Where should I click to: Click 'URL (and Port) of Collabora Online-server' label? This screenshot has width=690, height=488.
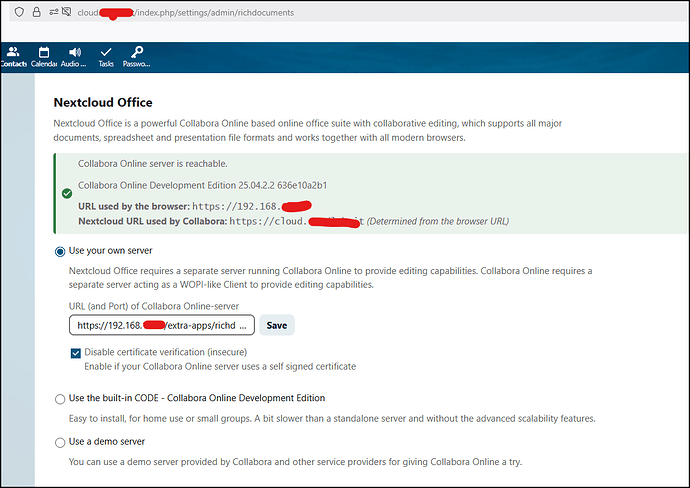(154, 306)
